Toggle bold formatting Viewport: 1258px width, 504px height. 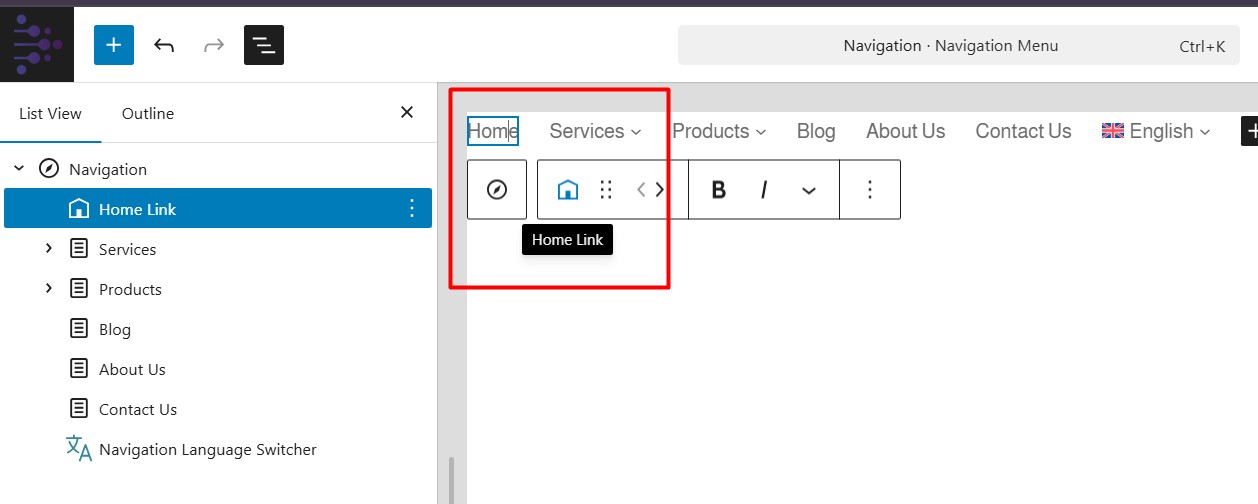pyautogui.click(x=718, y=189)
